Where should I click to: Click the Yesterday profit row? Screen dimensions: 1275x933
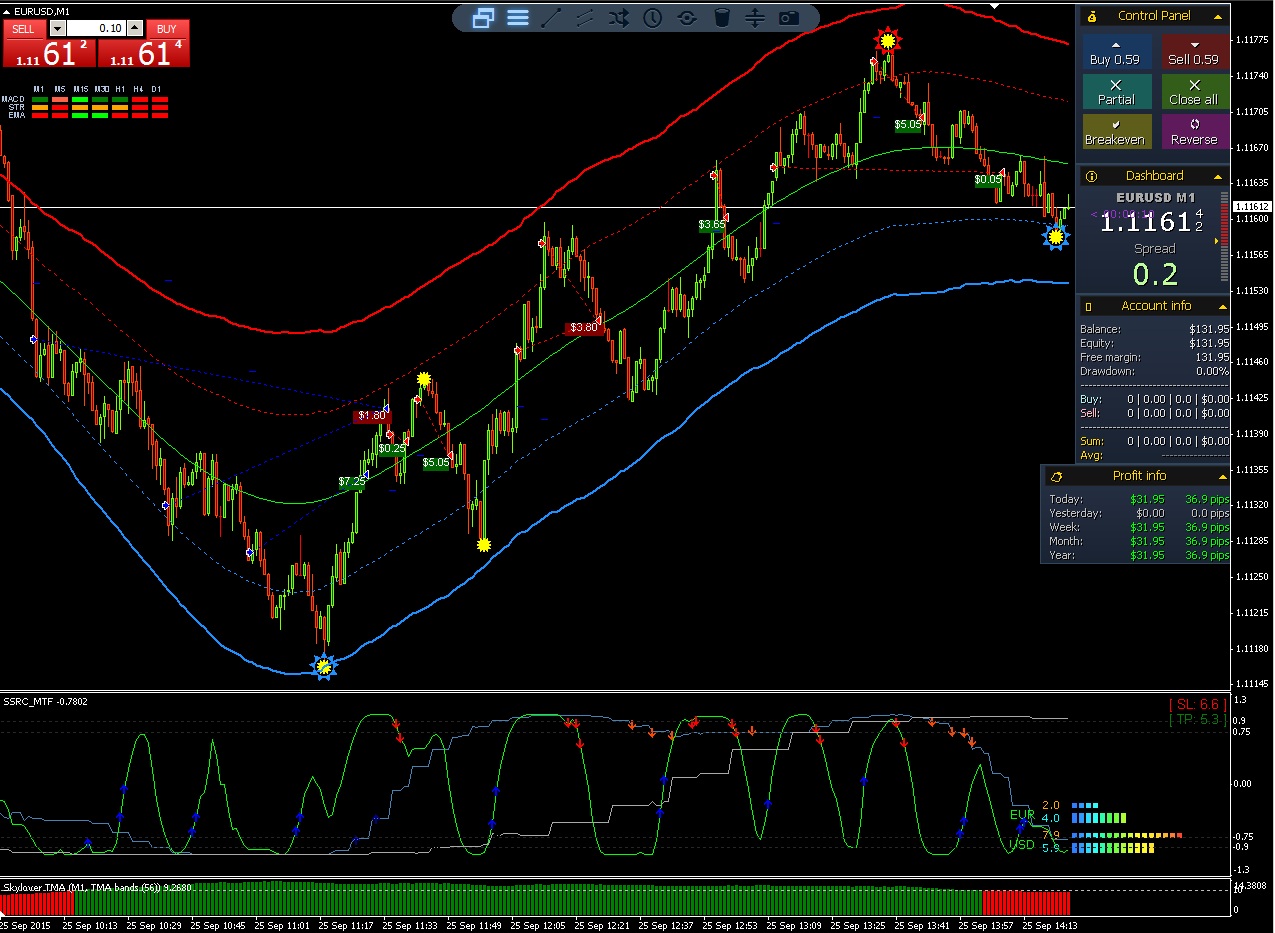[1139, 513]
